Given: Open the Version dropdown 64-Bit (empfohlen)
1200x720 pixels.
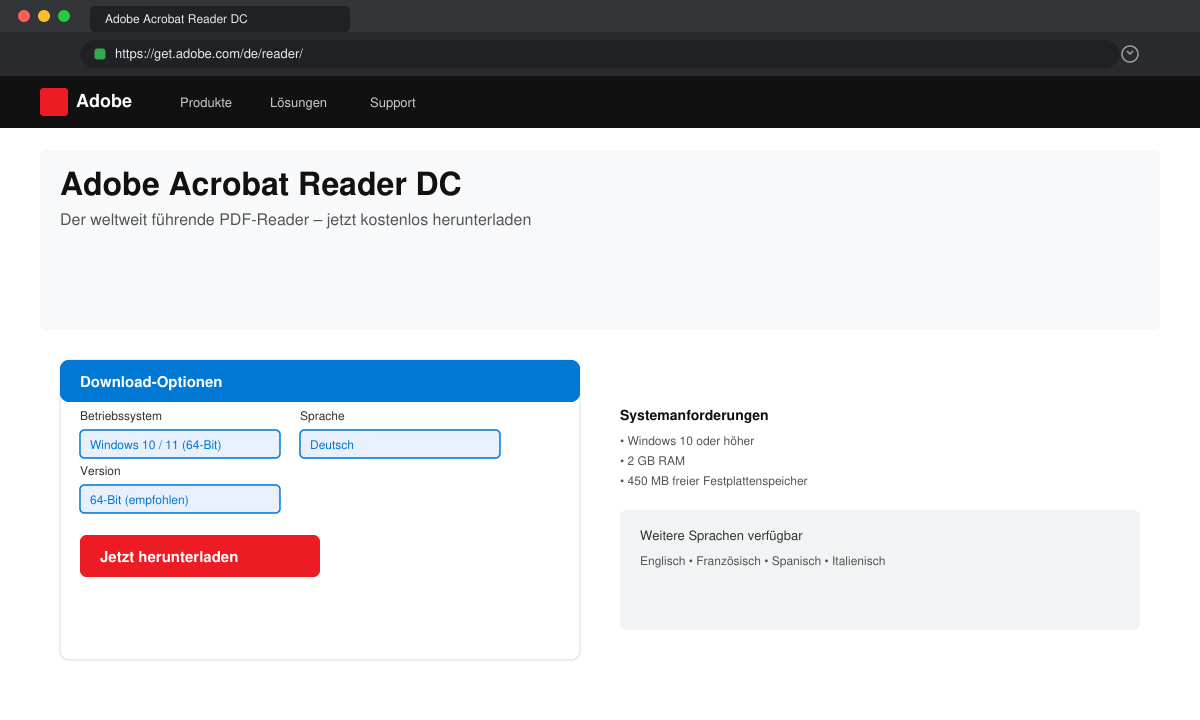Looking at the screenshot, I should click(x=180, y=499).
